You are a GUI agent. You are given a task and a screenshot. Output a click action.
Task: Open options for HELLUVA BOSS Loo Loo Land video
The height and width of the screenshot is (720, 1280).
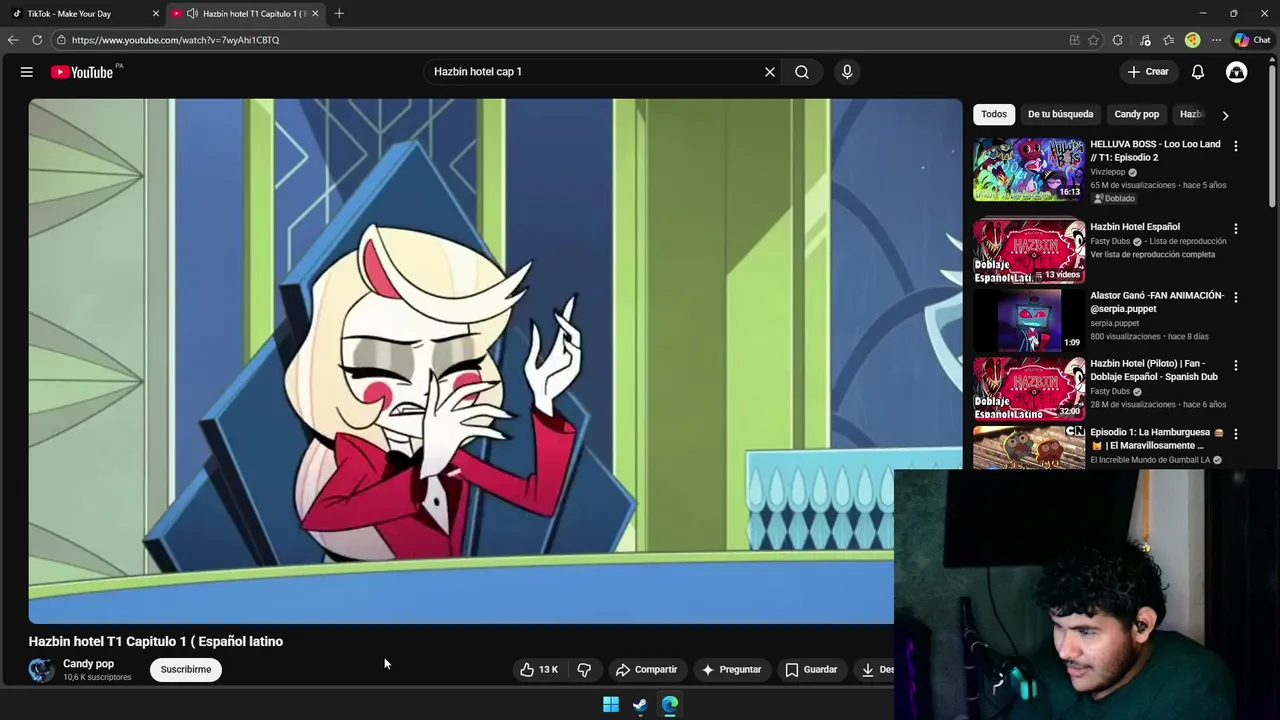coord(1236,146)
